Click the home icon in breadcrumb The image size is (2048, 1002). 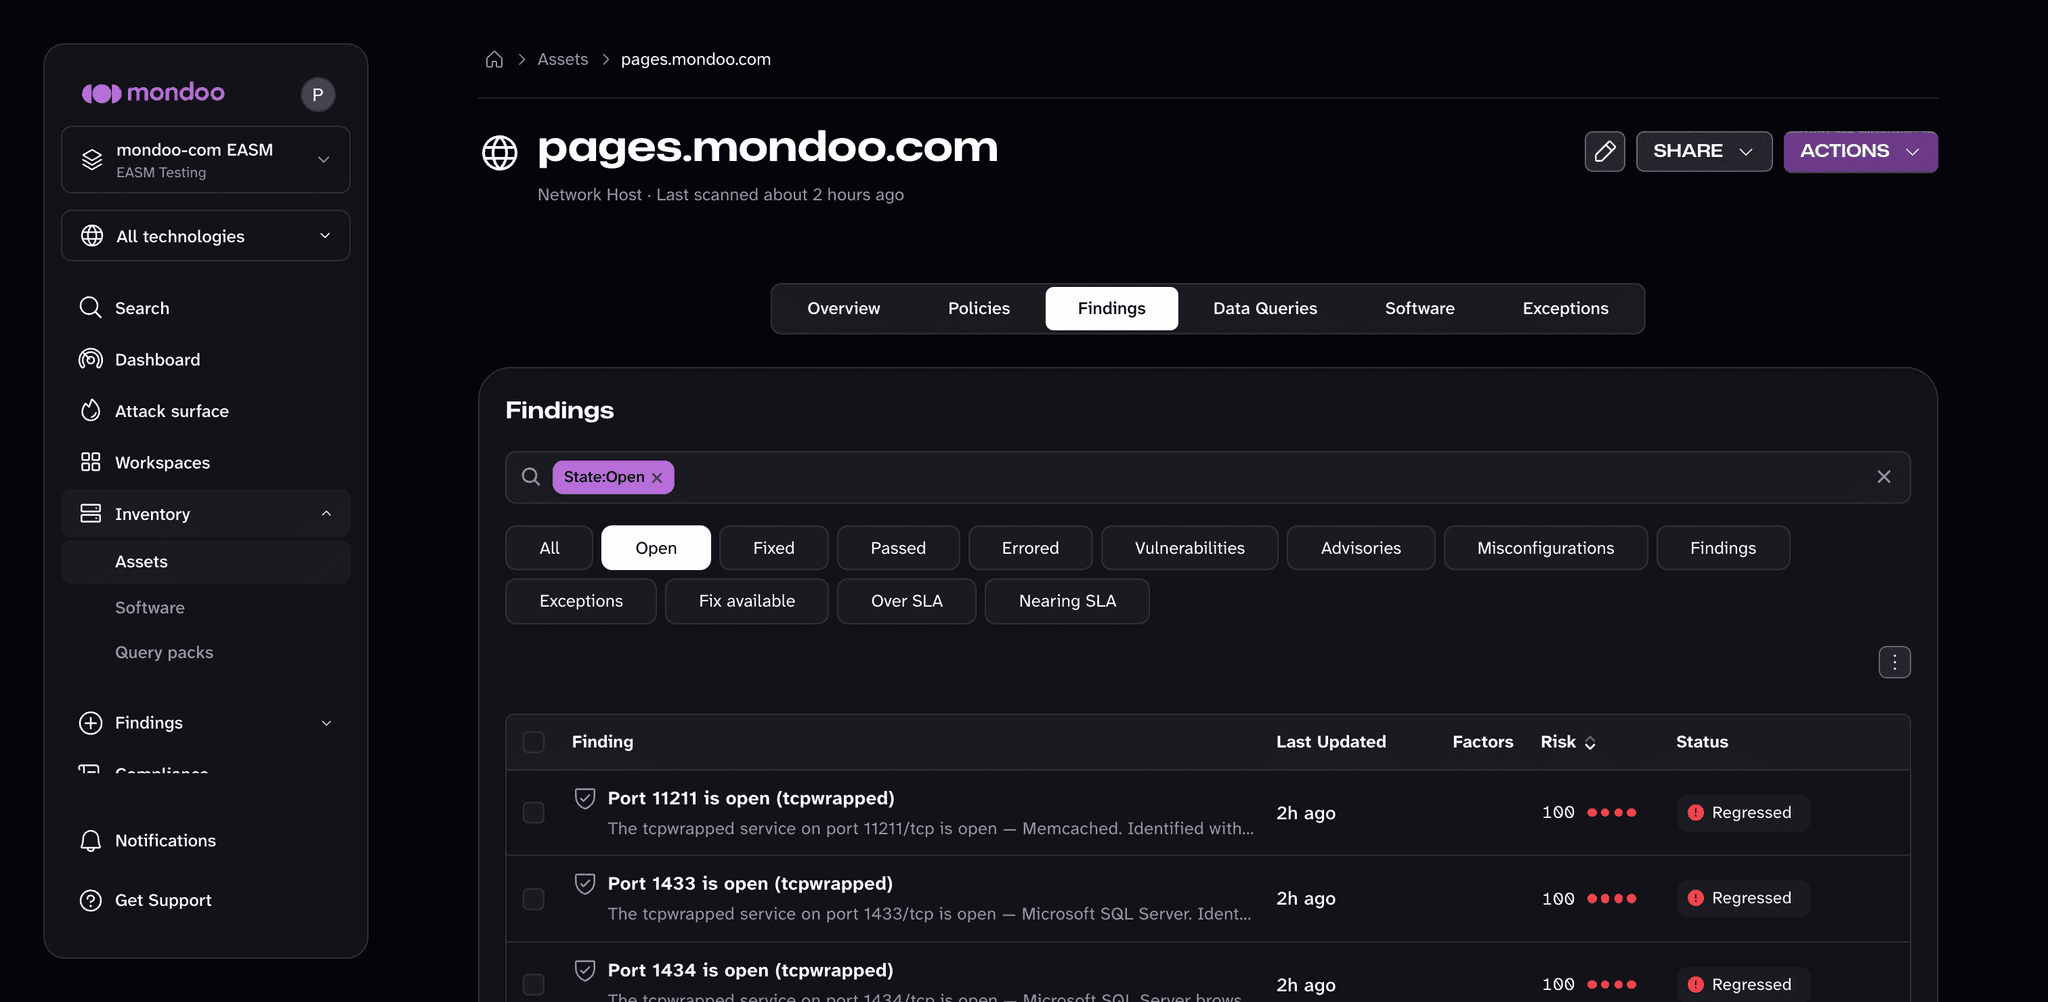click(x=494, y=60)
